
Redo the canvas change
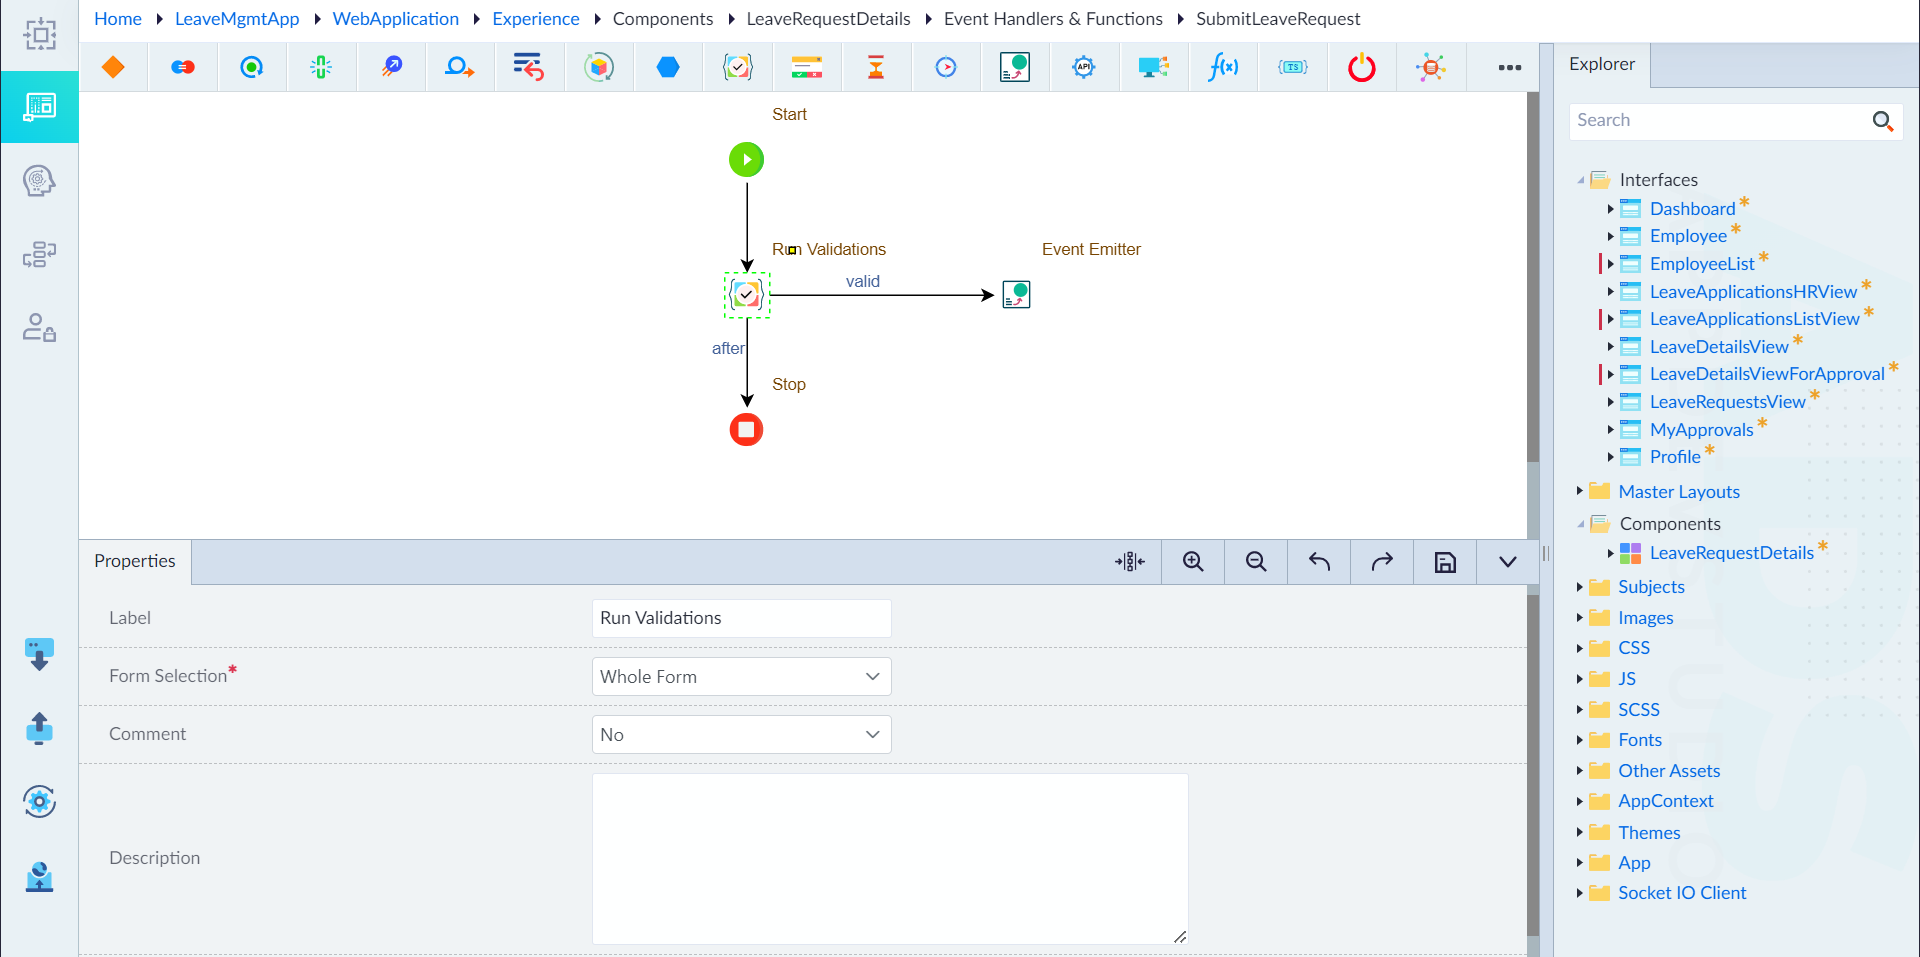coord(1382,562)
